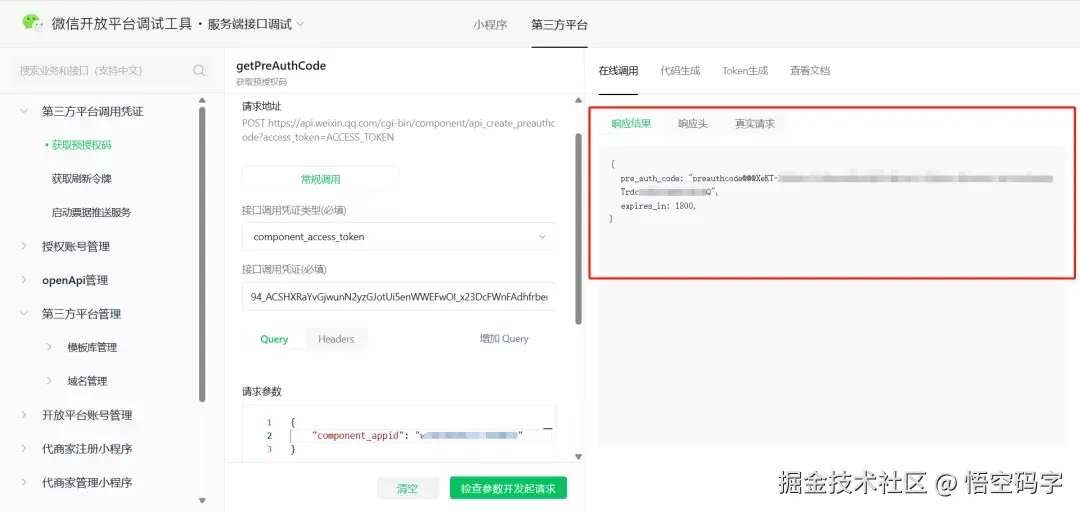Click the POST request URL text

[x=398, y=130]
